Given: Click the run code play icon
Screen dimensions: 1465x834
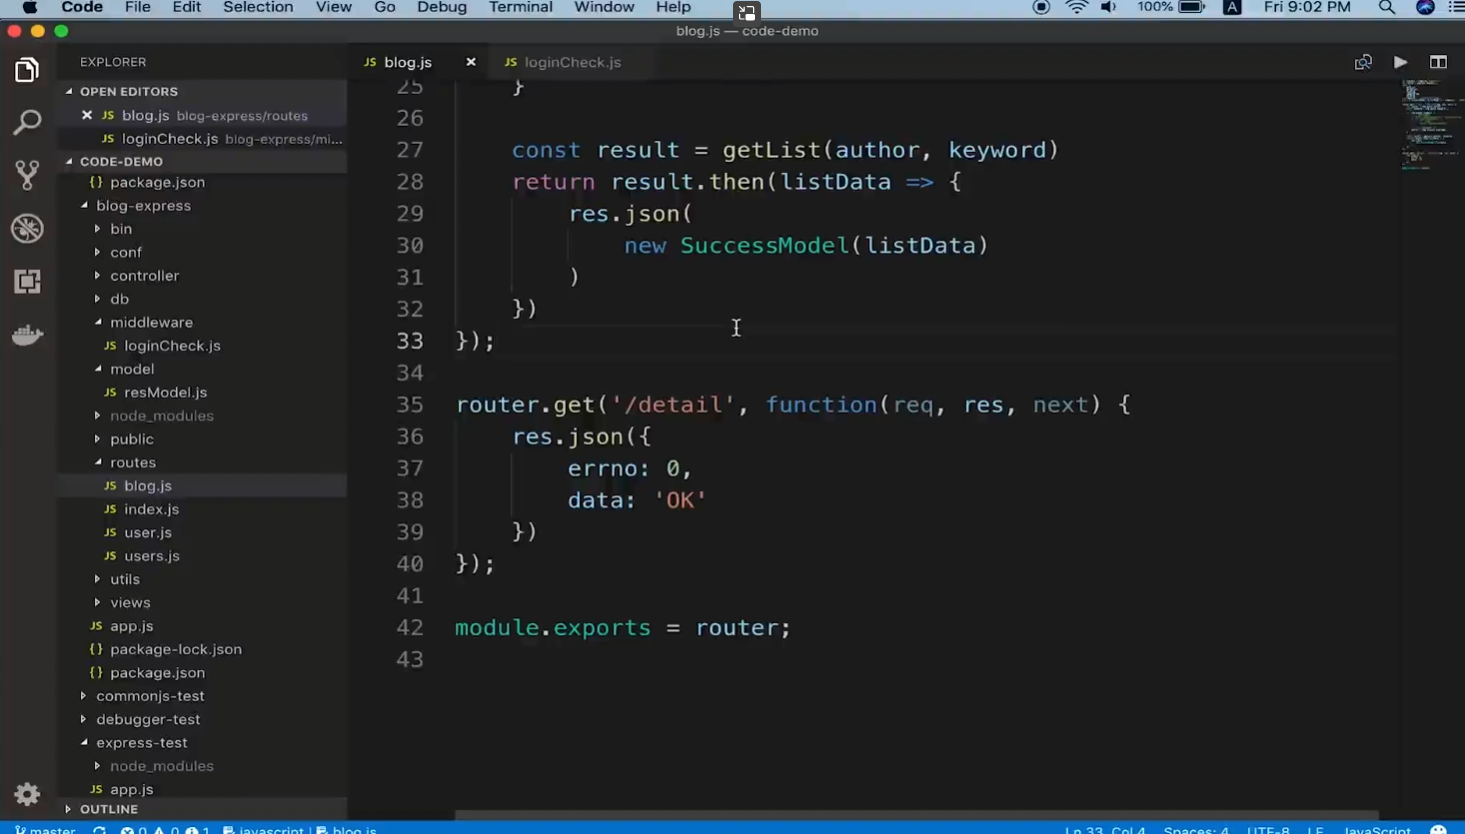Looking at the screenshot, I should click(x=1400, y=62).
